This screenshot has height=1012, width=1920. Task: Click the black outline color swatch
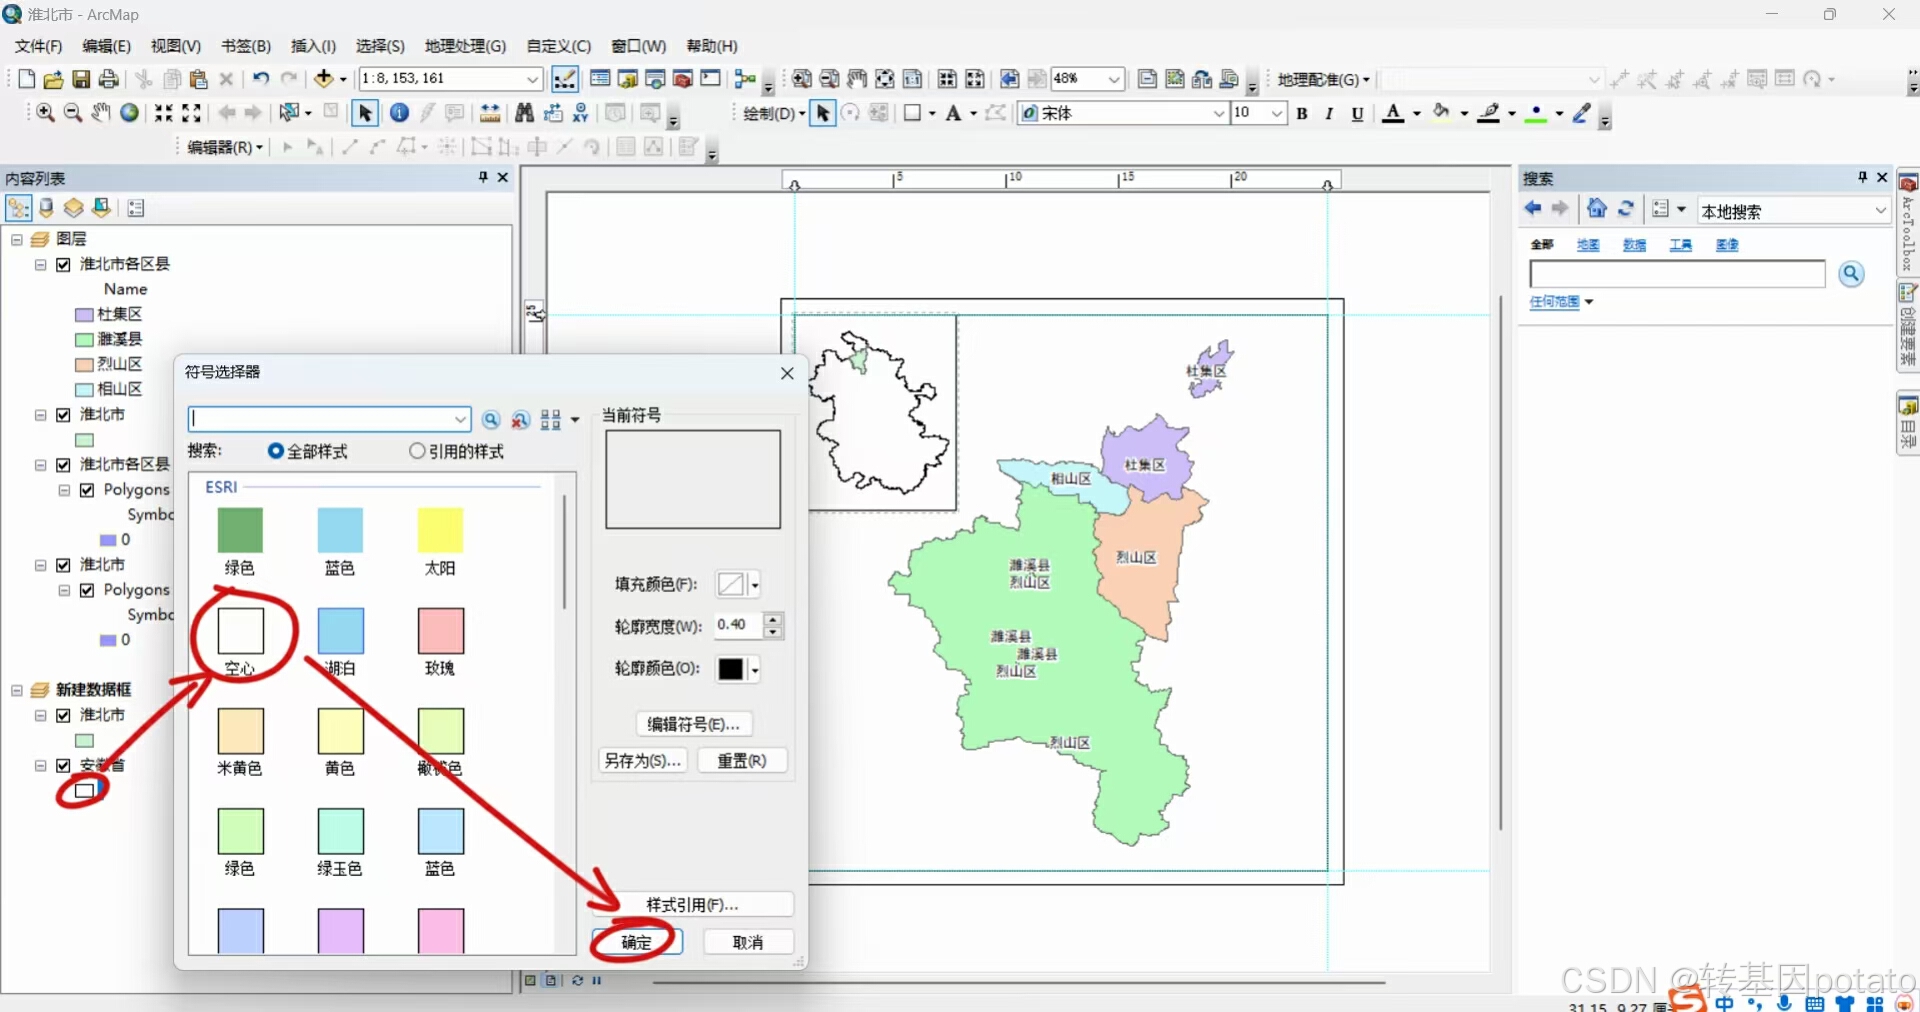click(731, 669)
